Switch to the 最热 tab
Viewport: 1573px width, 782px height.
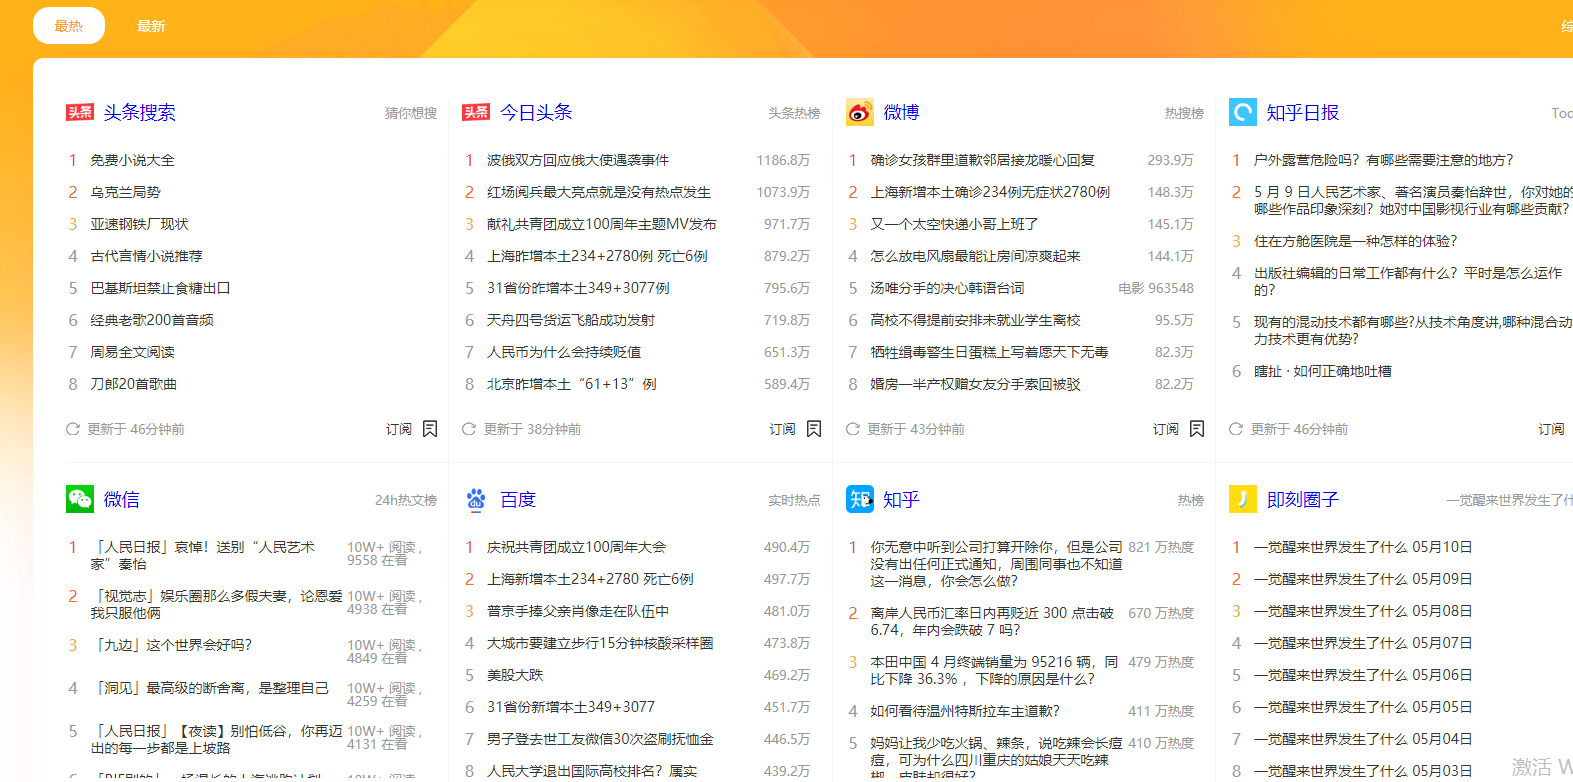pyautogui.click(x=69, y=26)
